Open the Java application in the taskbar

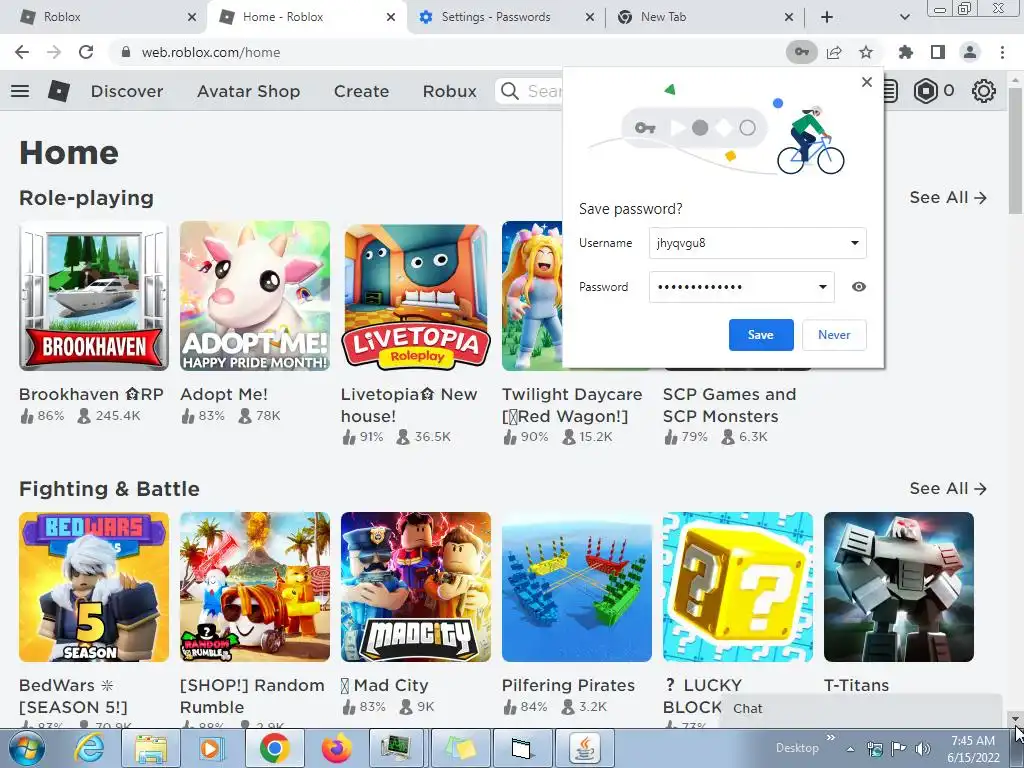tap(584, 748)
